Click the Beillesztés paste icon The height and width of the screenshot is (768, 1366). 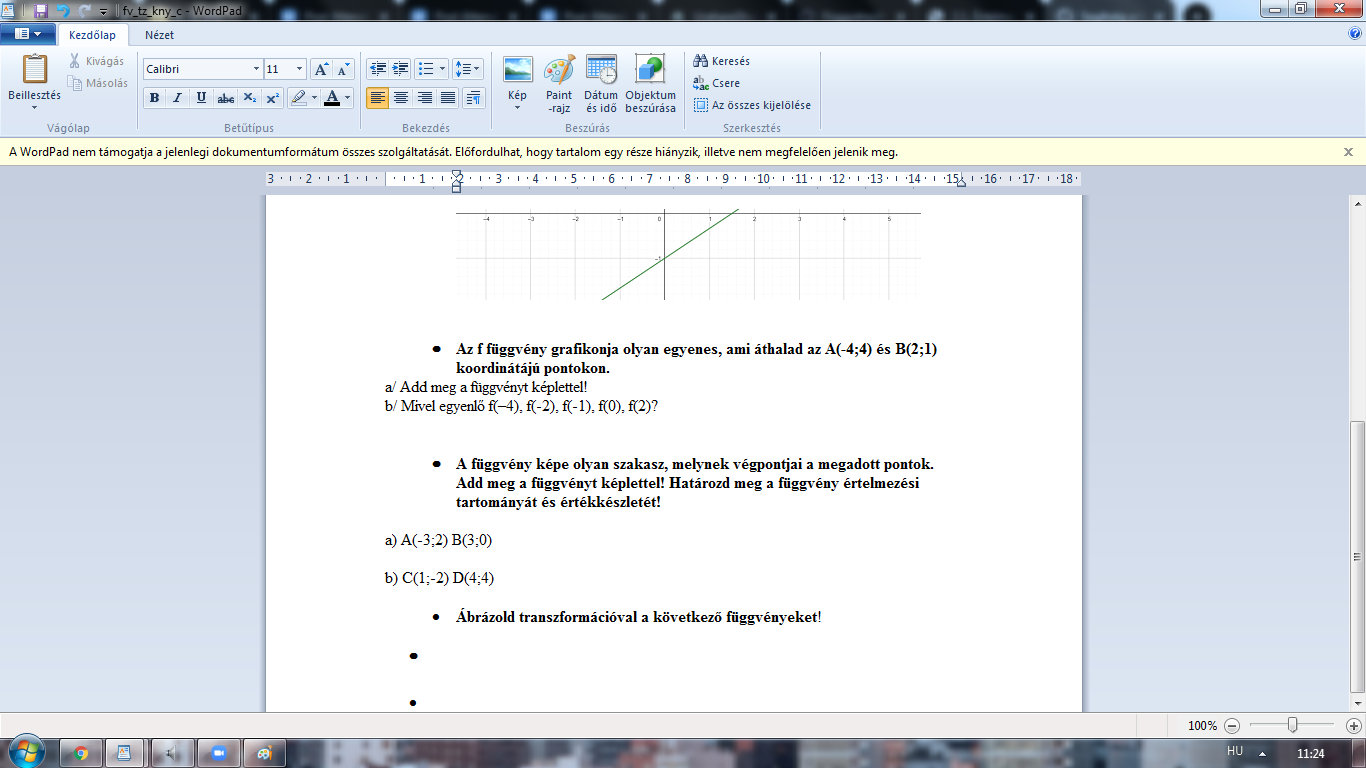pyautogui.click(x=34, y=70)
